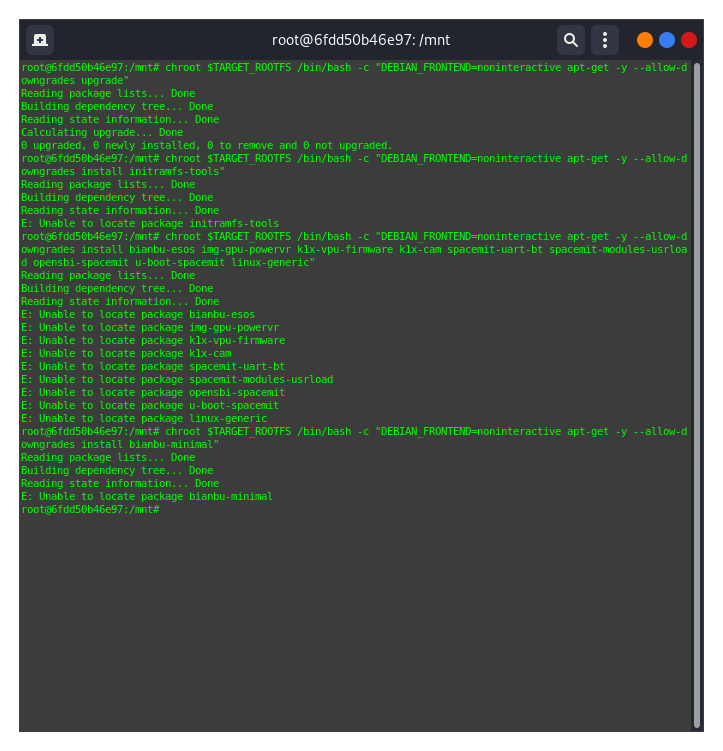Click the window title root@6fdd50b46e97: /mnt
Screen dimensions: 723x751
[361, 40]
